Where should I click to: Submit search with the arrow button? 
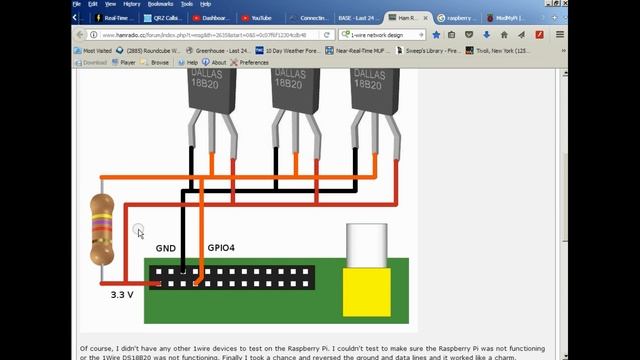421,35
